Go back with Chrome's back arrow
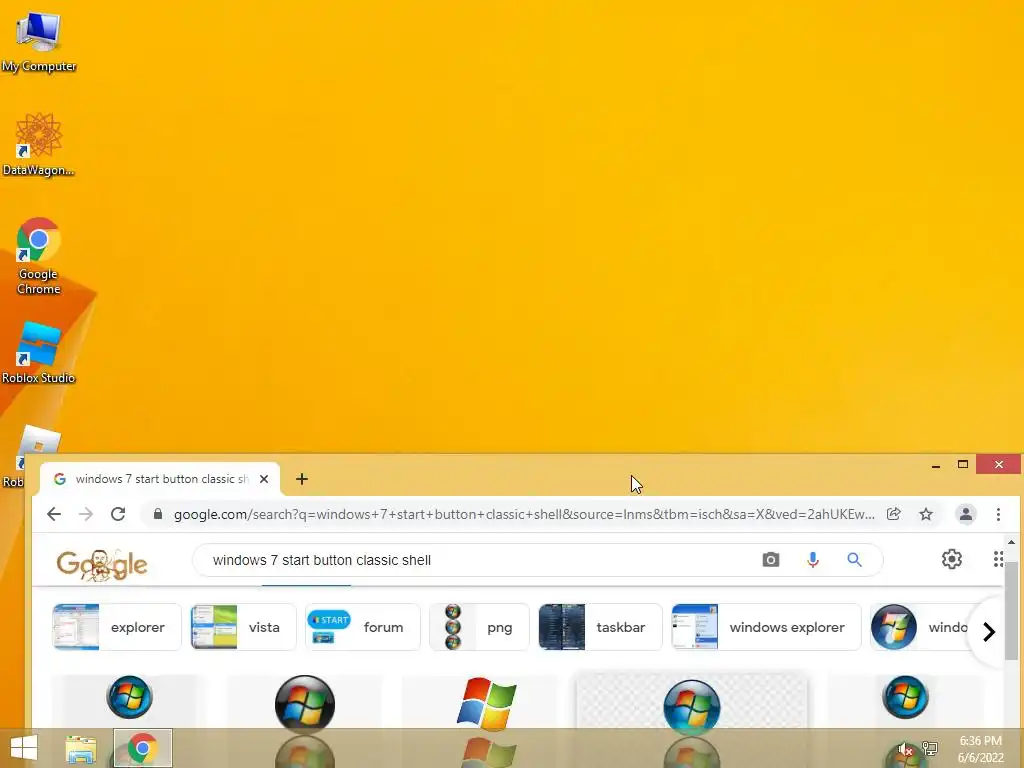 (54, 514)
